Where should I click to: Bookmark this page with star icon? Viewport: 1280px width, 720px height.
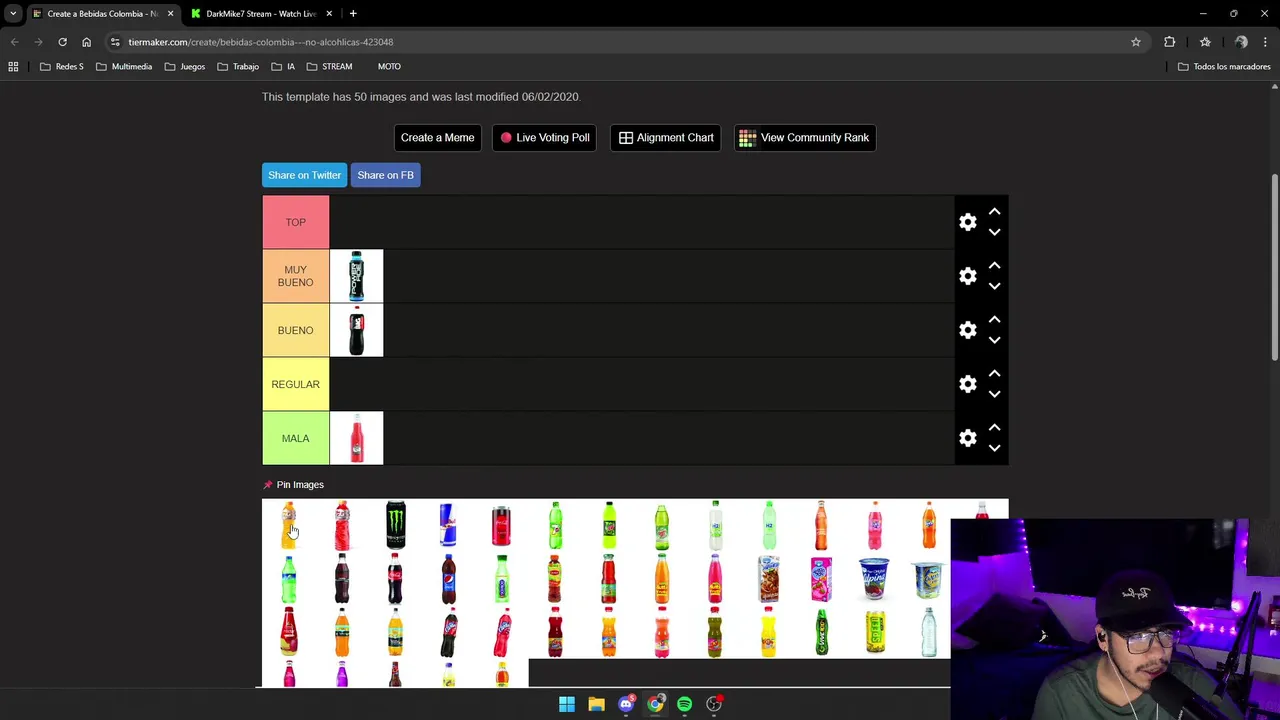[x=1136, y=42]
